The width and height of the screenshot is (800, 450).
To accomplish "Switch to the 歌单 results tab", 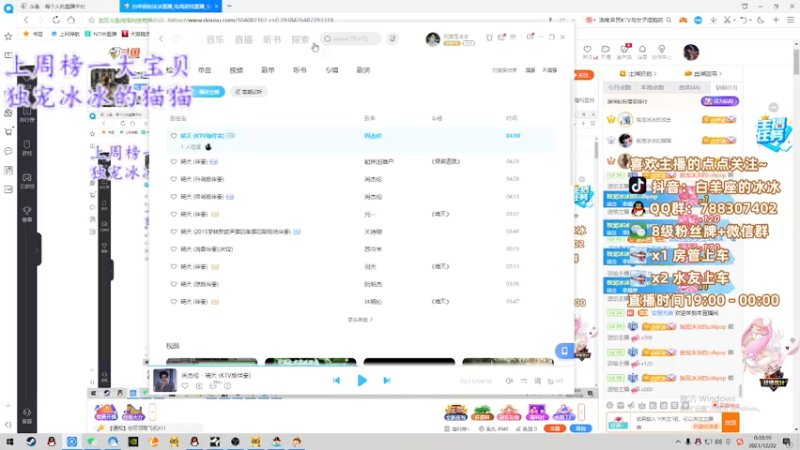I will click(x=268, y=70).
